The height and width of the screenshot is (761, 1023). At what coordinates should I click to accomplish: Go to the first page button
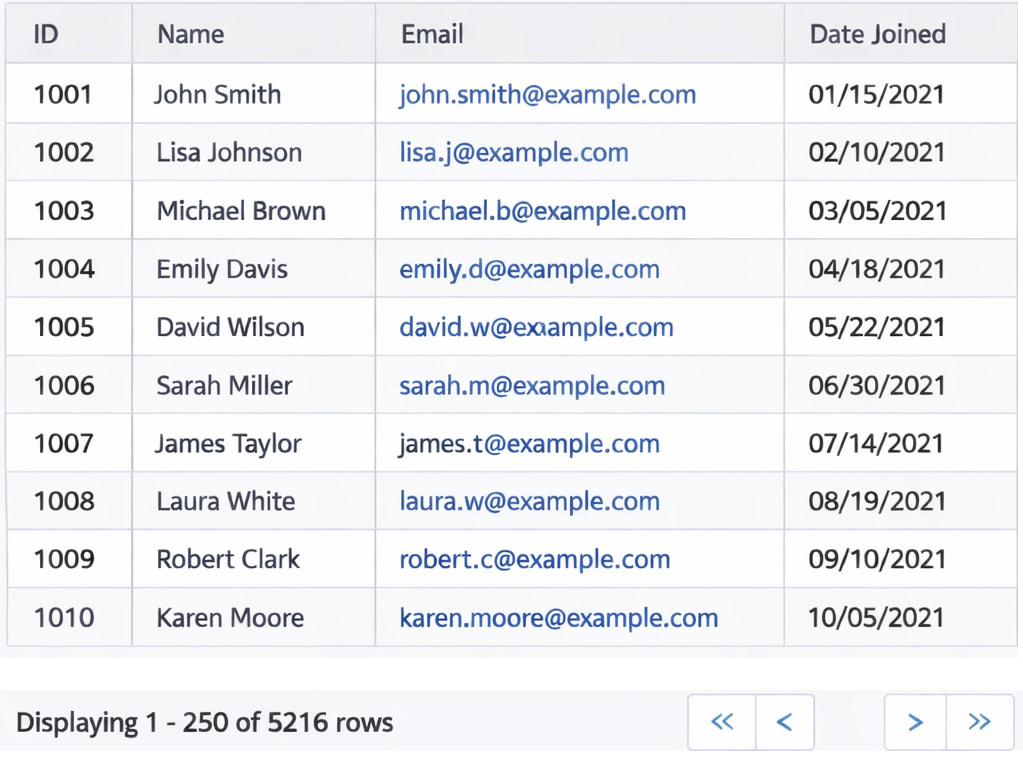pos(721,722)
